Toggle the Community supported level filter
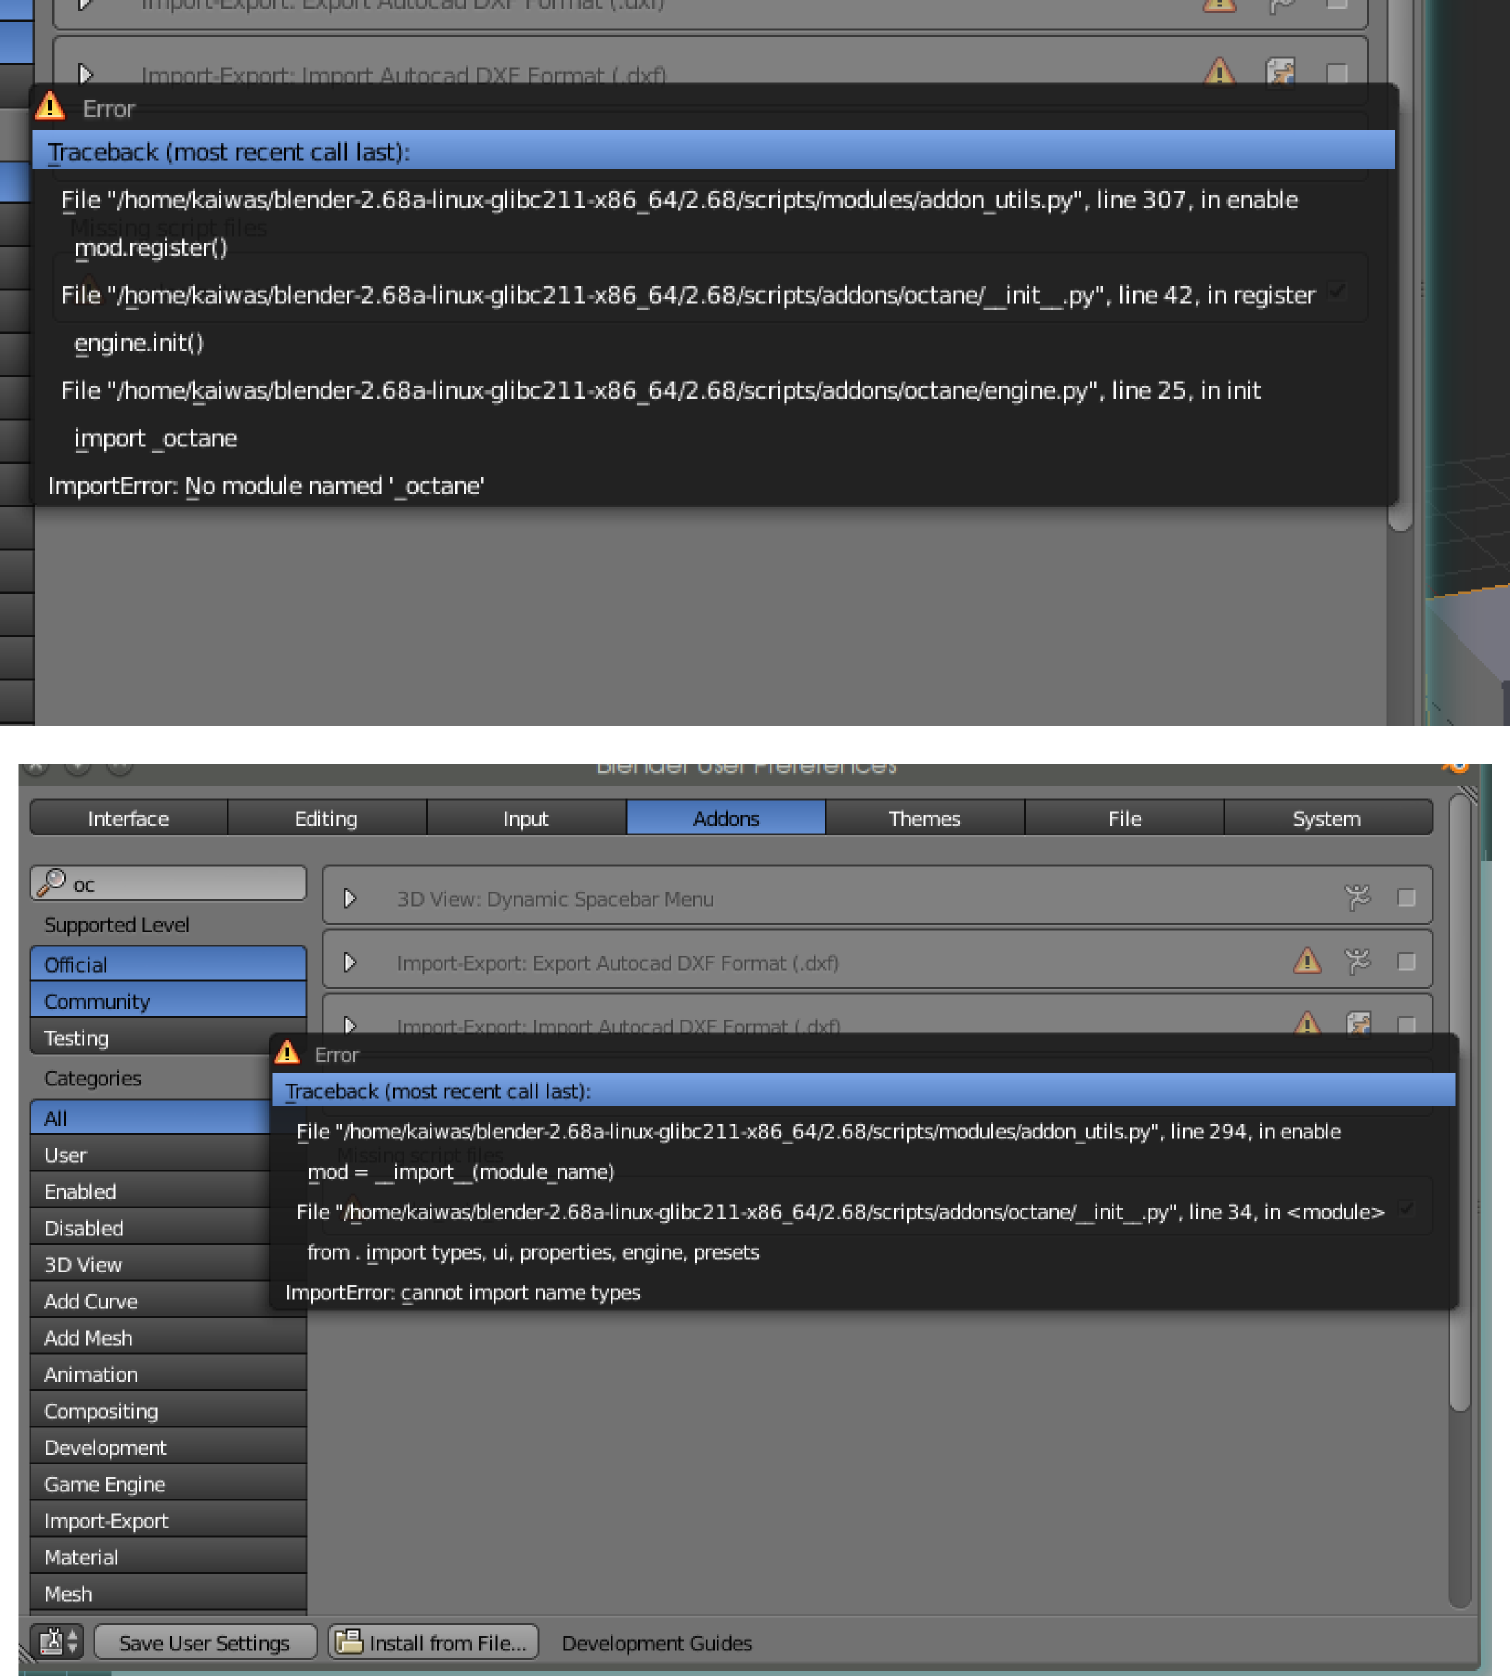1510x1676 pixels. (x=168, y=1001)
